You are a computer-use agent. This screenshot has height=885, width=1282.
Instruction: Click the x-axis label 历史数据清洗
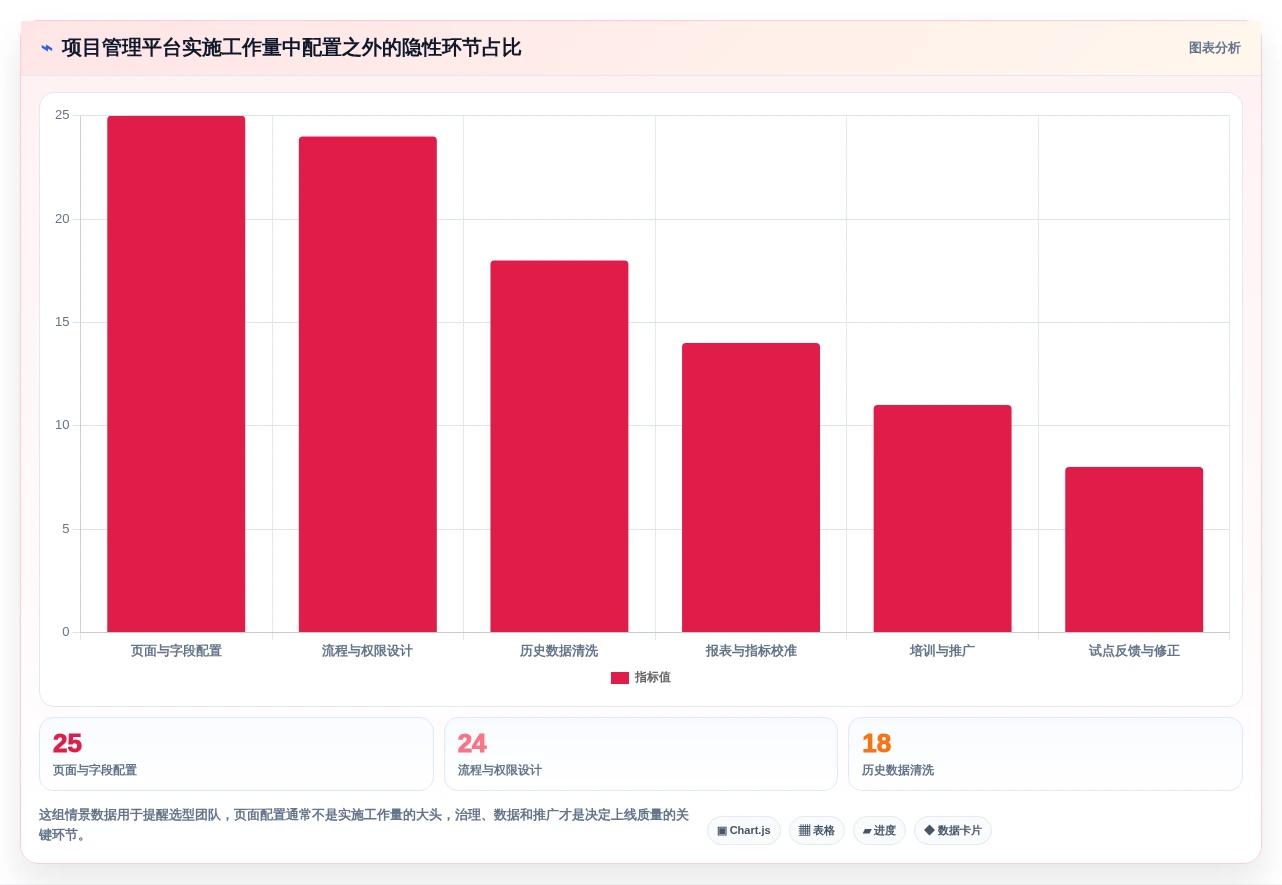click(x=559, y=651)
